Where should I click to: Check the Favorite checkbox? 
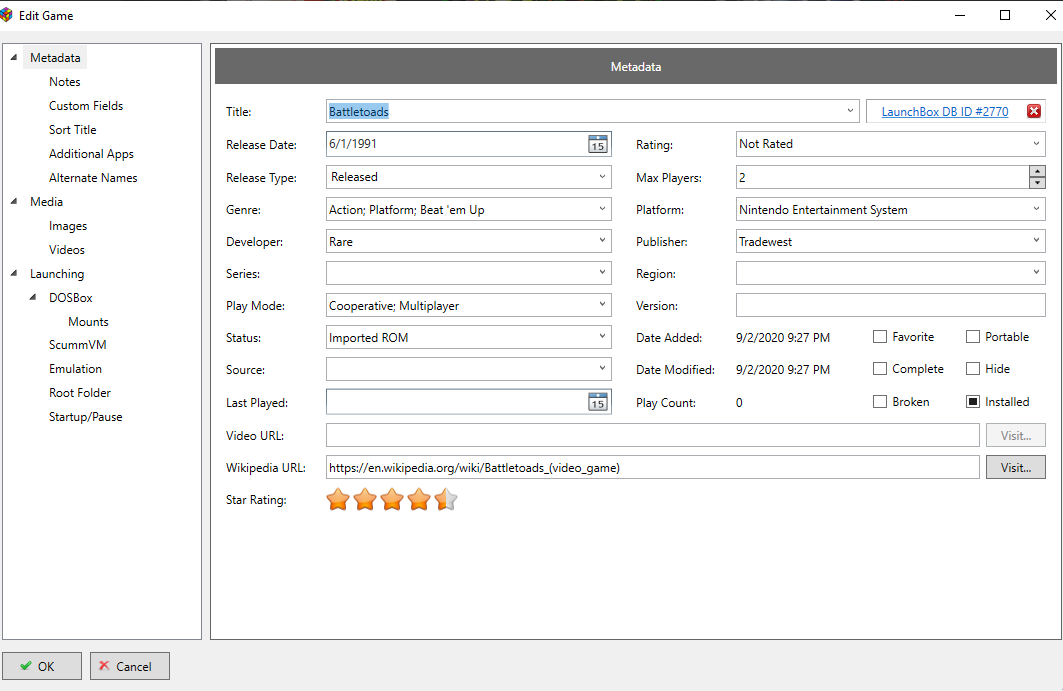click(880, 337)
